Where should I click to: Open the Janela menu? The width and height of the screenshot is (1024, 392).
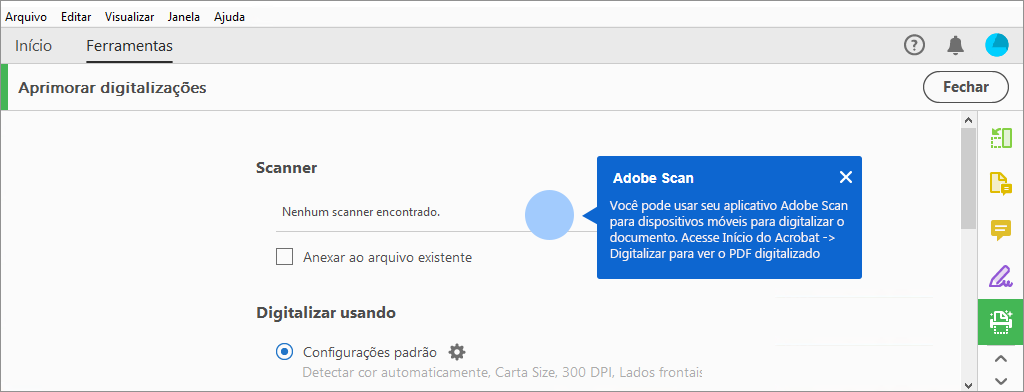pos(184,17)
